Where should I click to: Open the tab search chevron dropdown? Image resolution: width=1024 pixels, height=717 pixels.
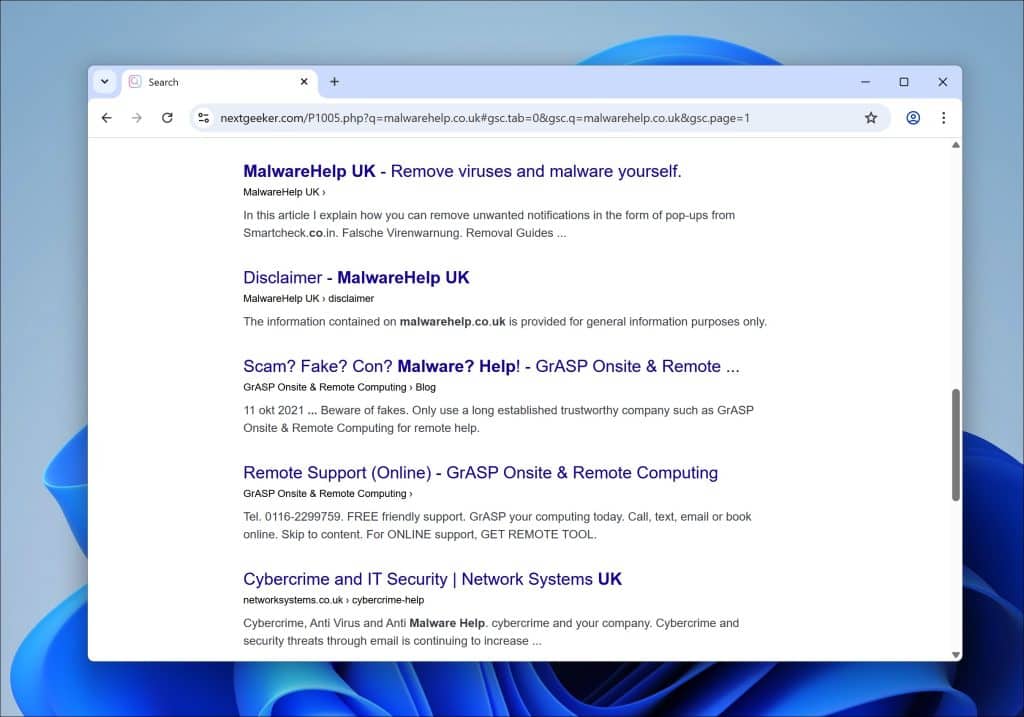(x=104, y=81)
